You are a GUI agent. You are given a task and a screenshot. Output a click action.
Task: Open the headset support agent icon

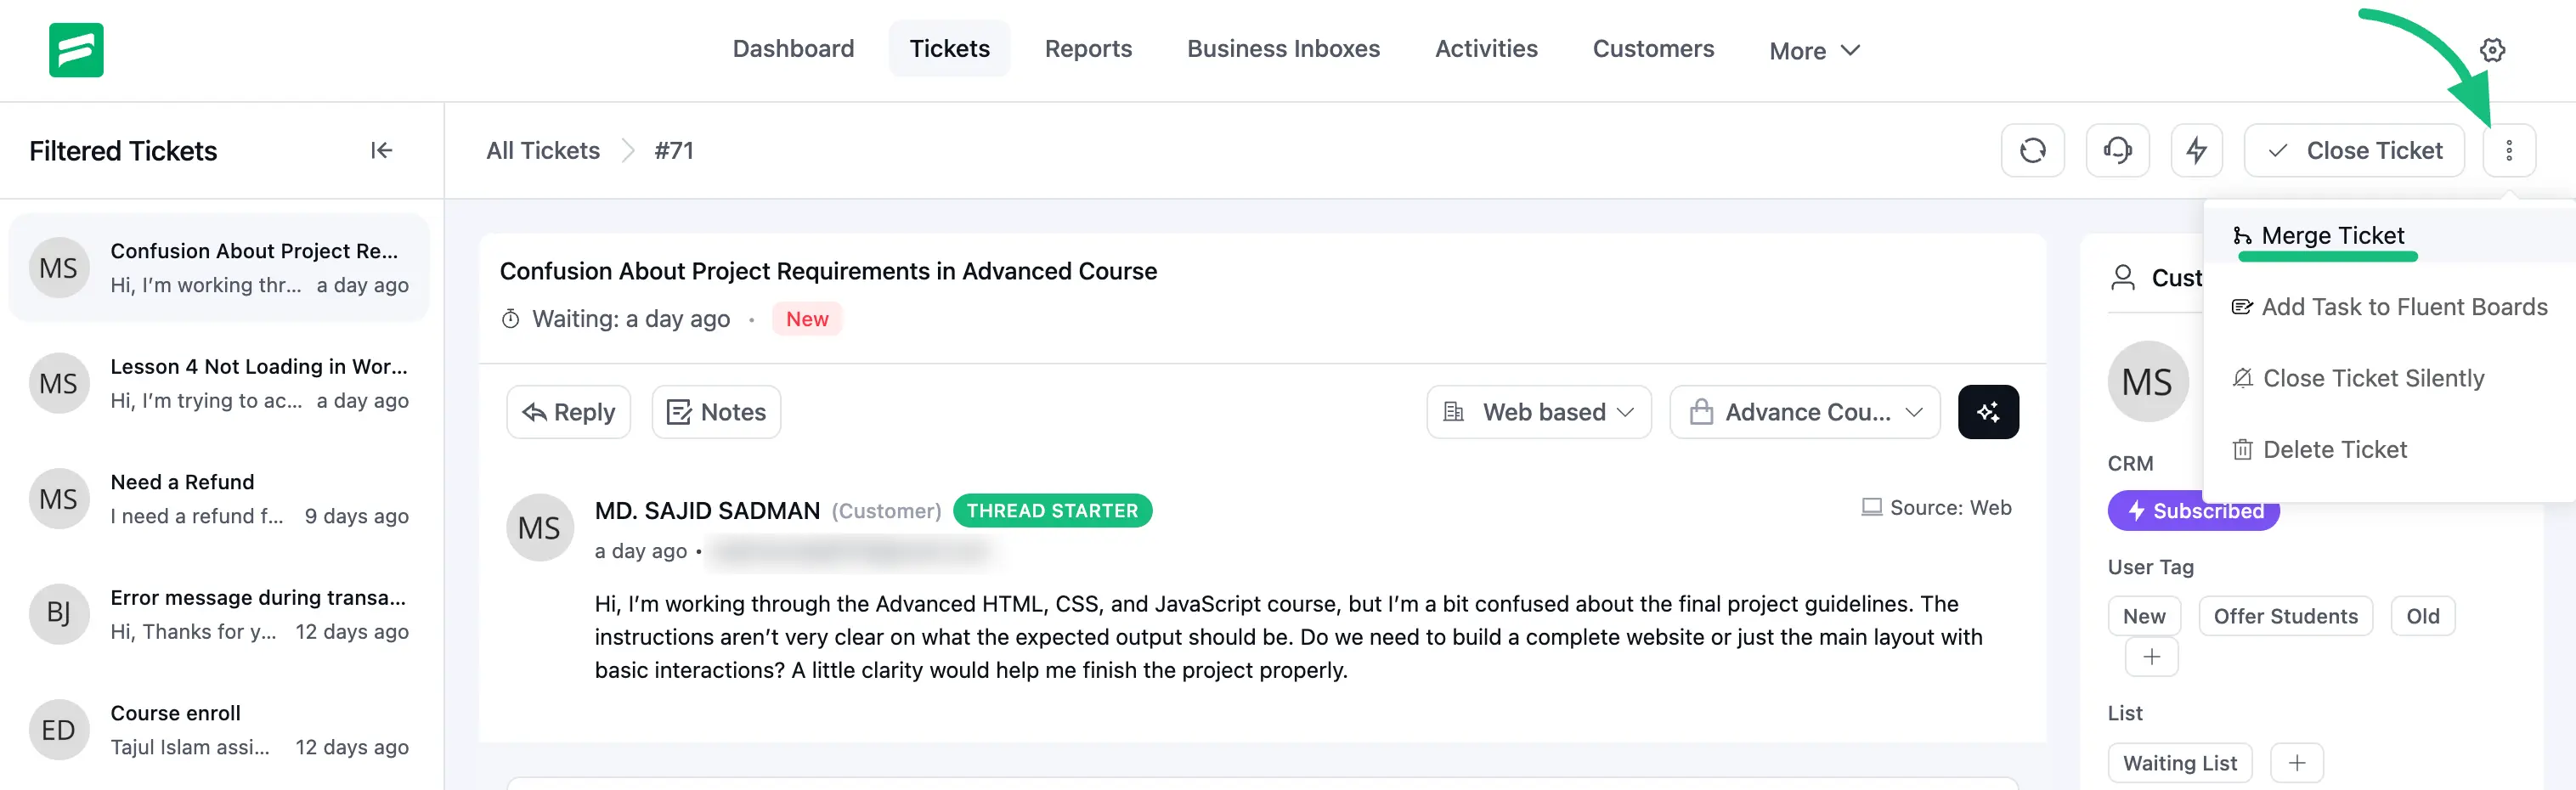click(x=2117, y=150)
